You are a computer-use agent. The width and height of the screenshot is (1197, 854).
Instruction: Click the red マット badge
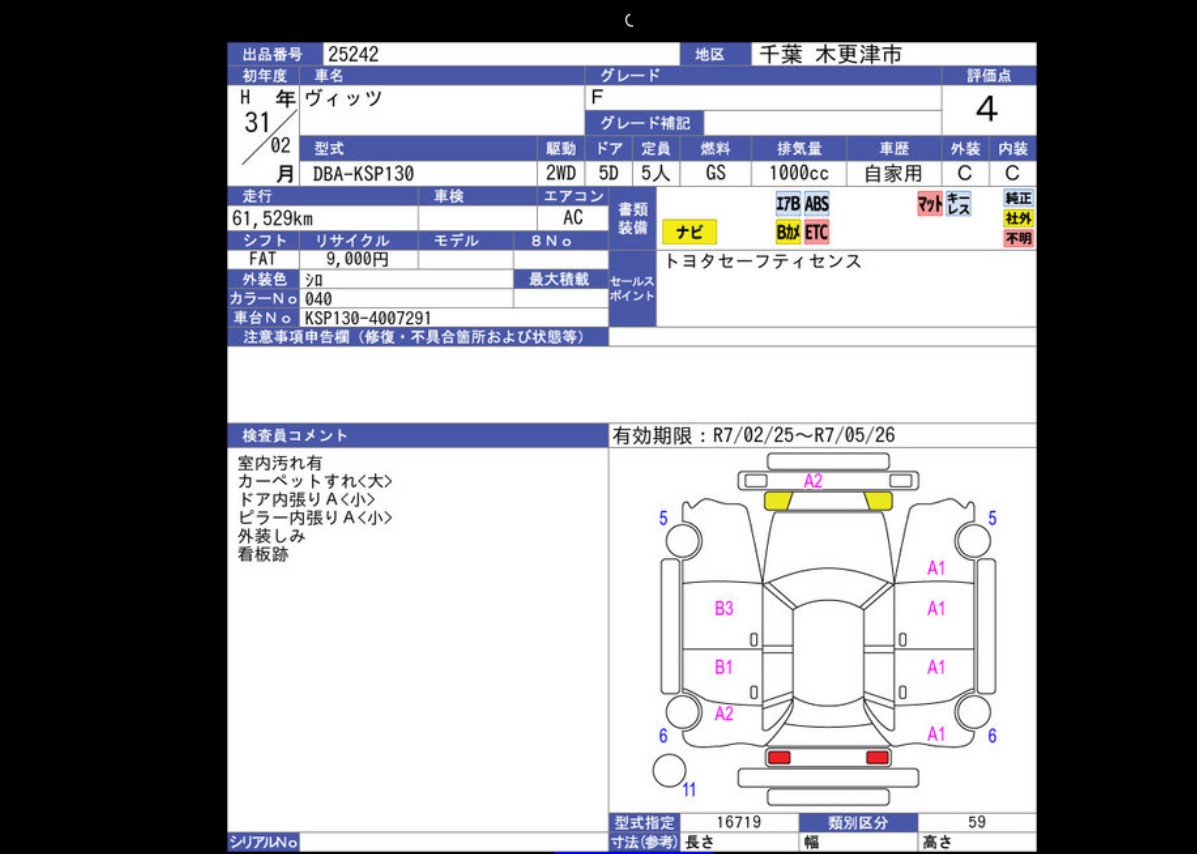[x=930, y=204]
